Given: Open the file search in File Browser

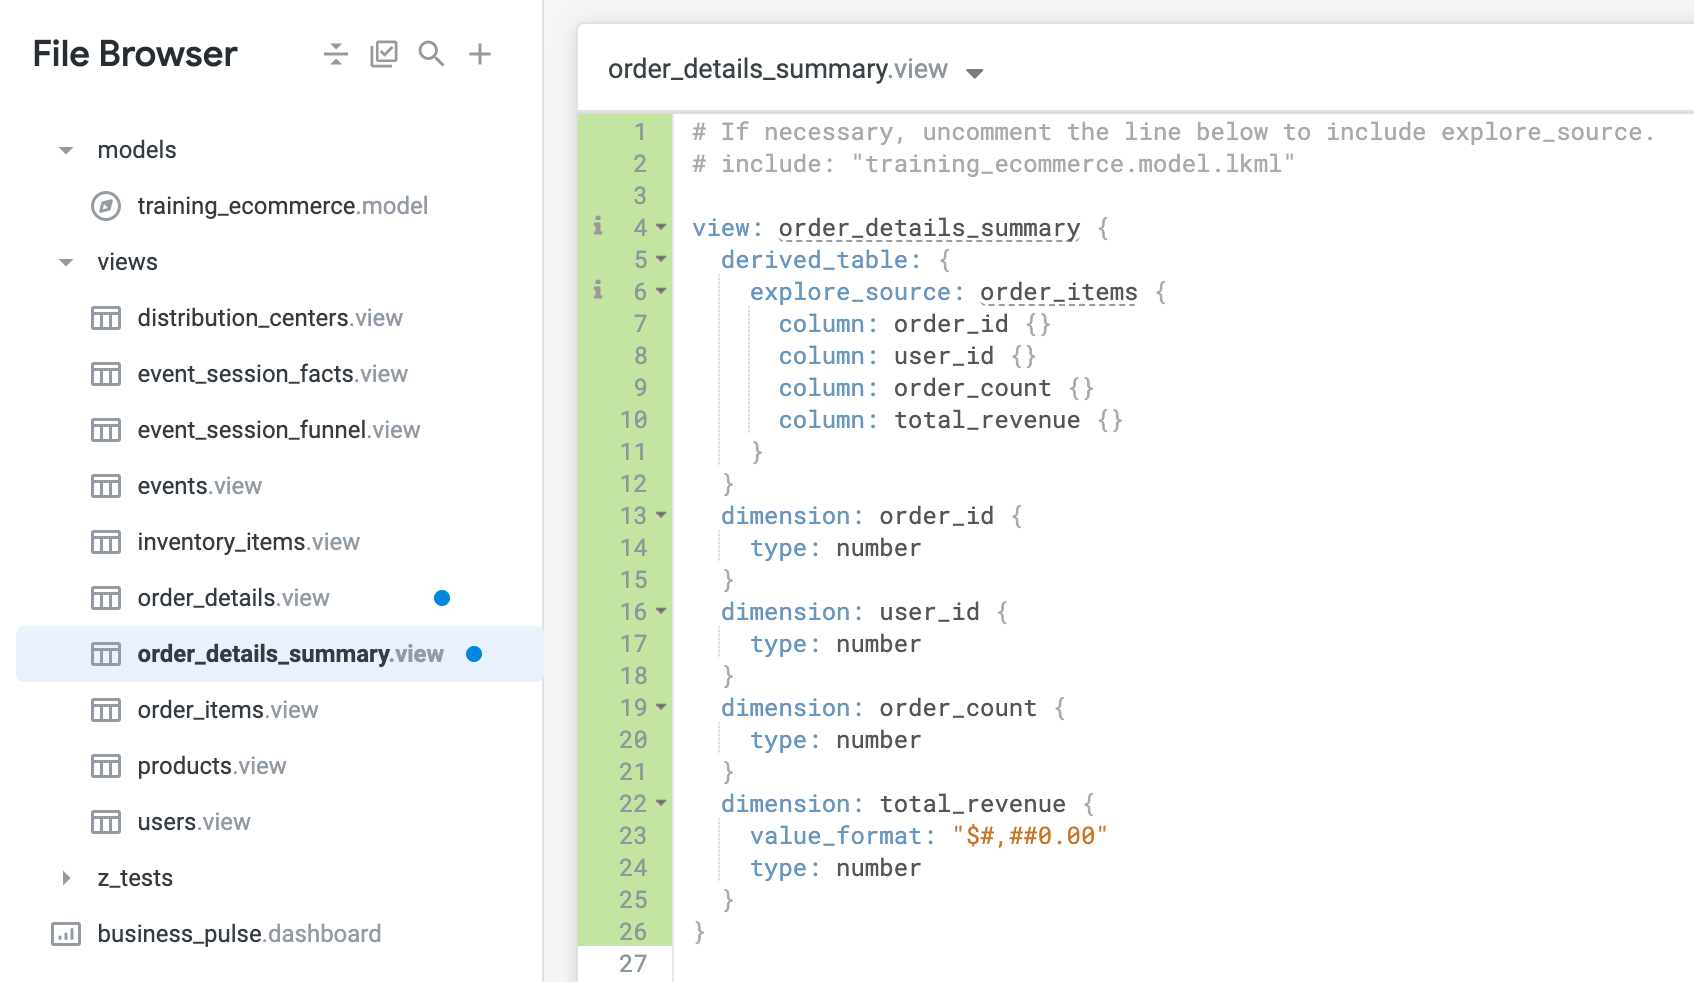Looking at the screenshot, I should [x=431, y=53].
